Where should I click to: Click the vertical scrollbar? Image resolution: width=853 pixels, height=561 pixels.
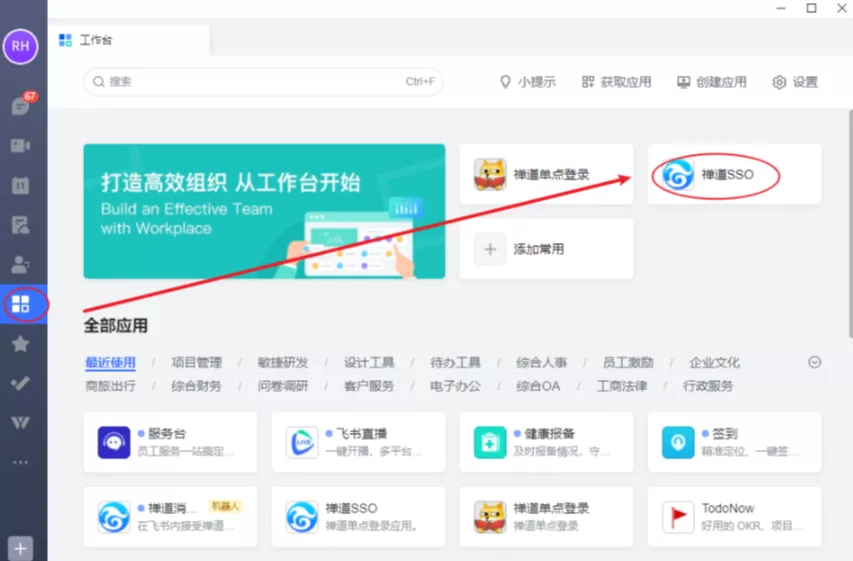tap(850, 224)
